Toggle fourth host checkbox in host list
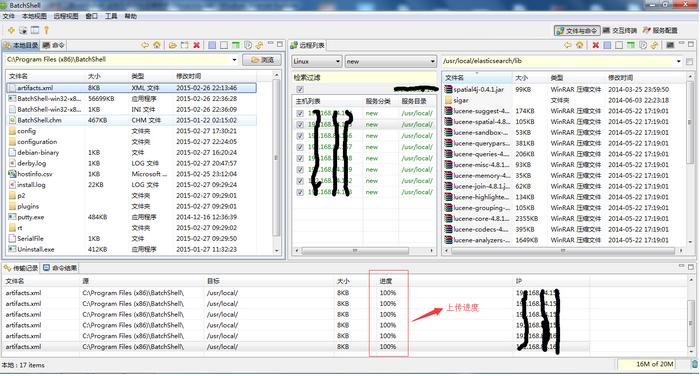This screenshot has width=700, height=376. click(300, 147)
